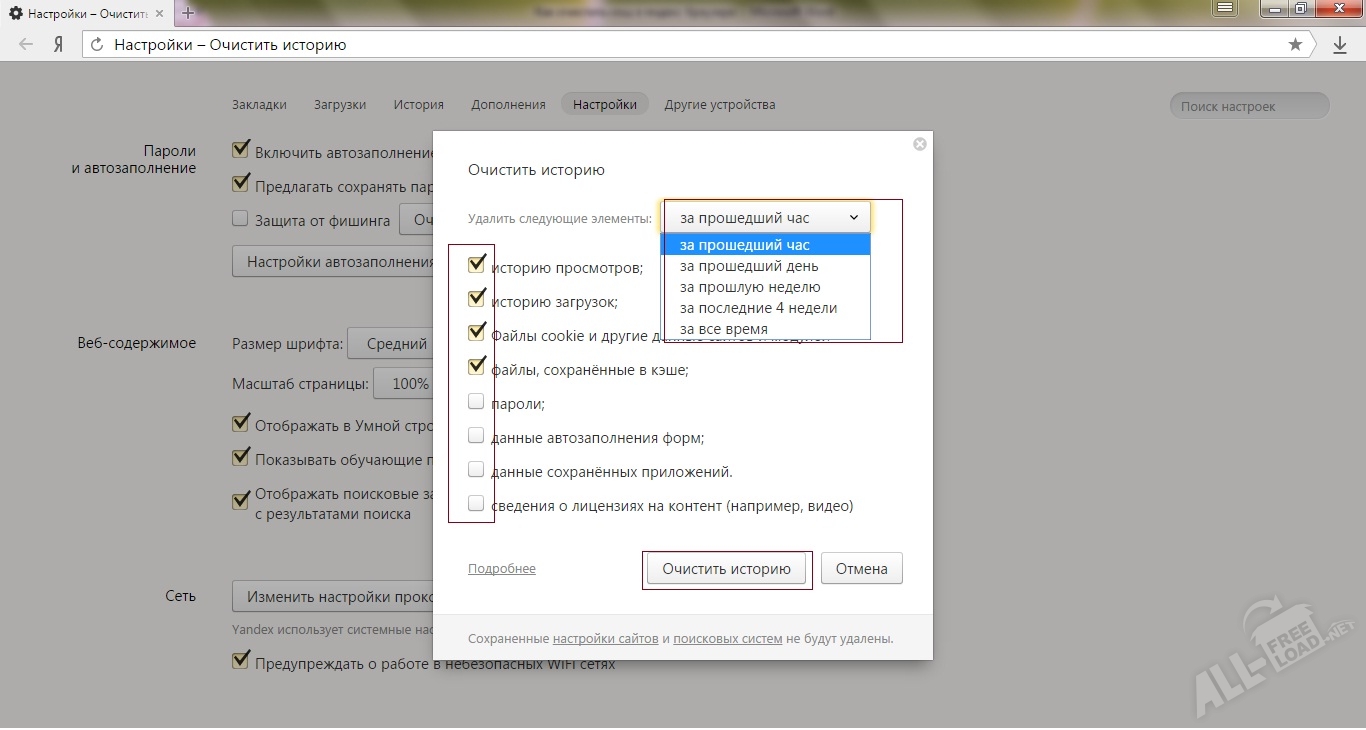Check 'данные автозаполнения форм' checkbox

click(476, 436)
